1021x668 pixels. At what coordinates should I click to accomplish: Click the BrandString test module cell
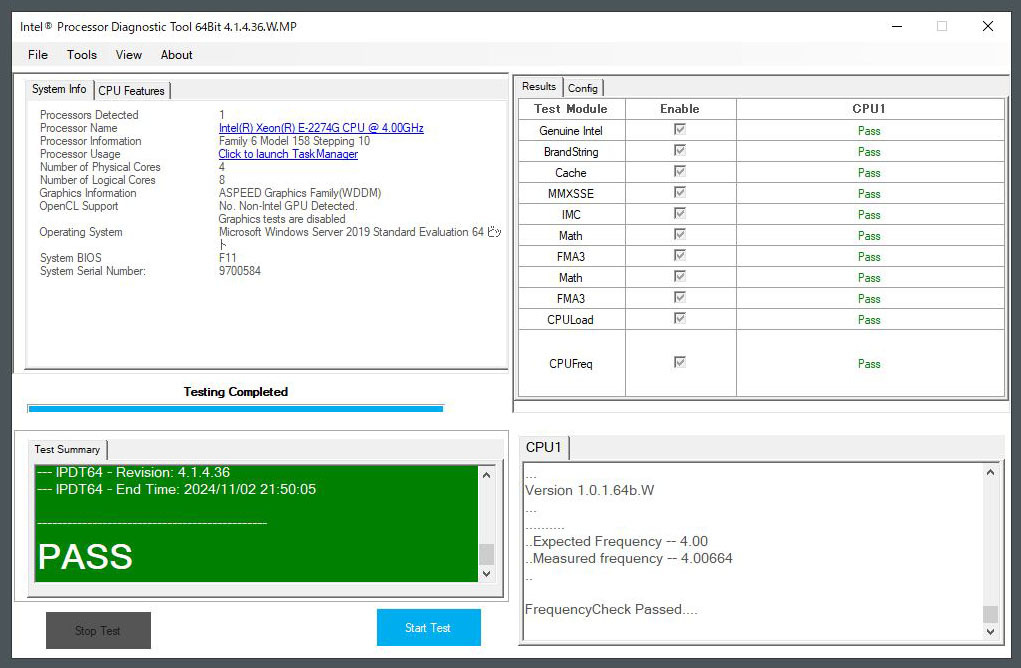(571, 152)
